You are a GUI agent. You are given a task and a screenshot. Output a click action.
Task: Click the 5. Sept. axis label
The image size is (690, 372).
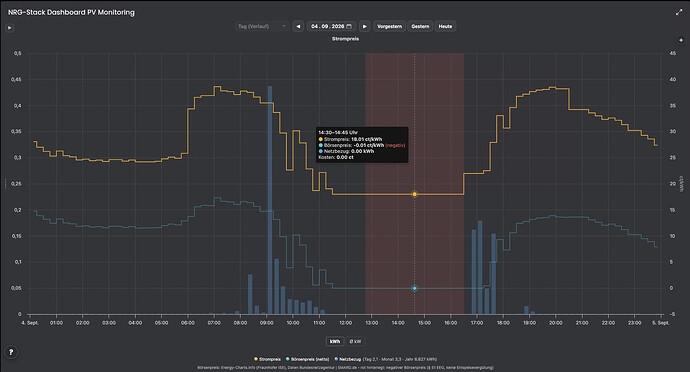(x=661, y=323)
